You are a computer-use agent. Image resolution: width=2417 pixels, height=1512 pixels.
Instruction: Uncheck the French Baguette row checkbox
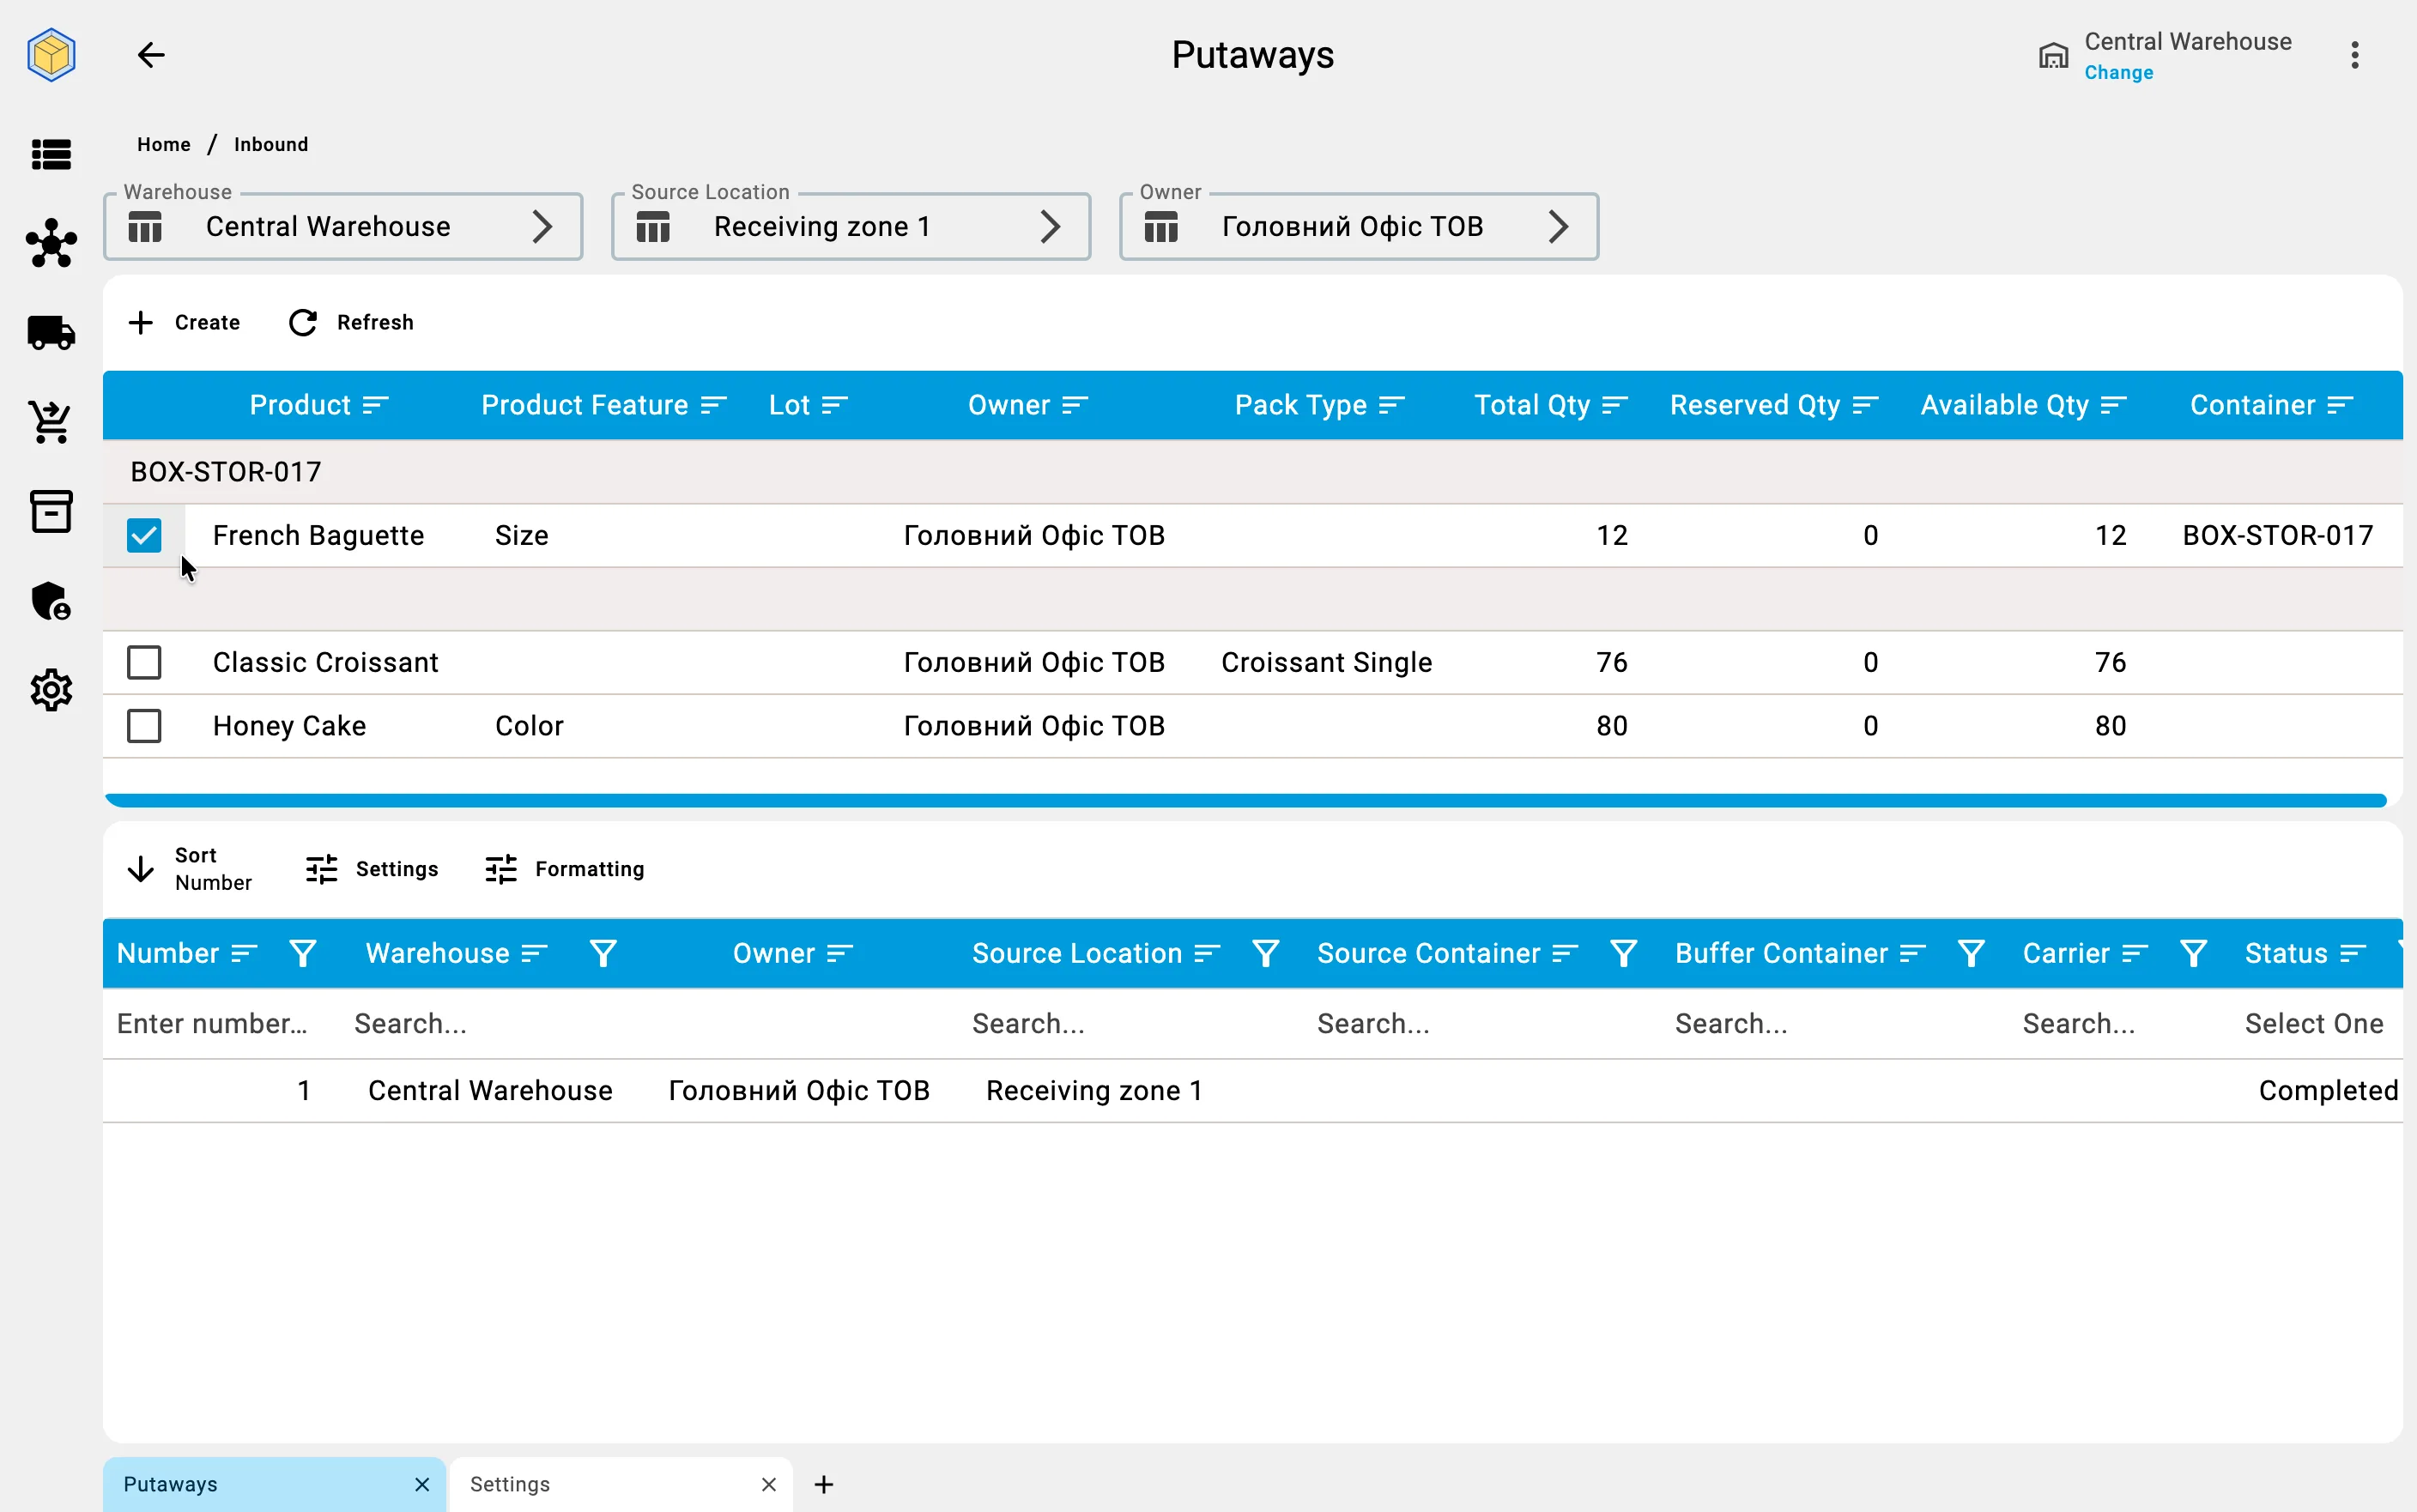click(144, 535)
